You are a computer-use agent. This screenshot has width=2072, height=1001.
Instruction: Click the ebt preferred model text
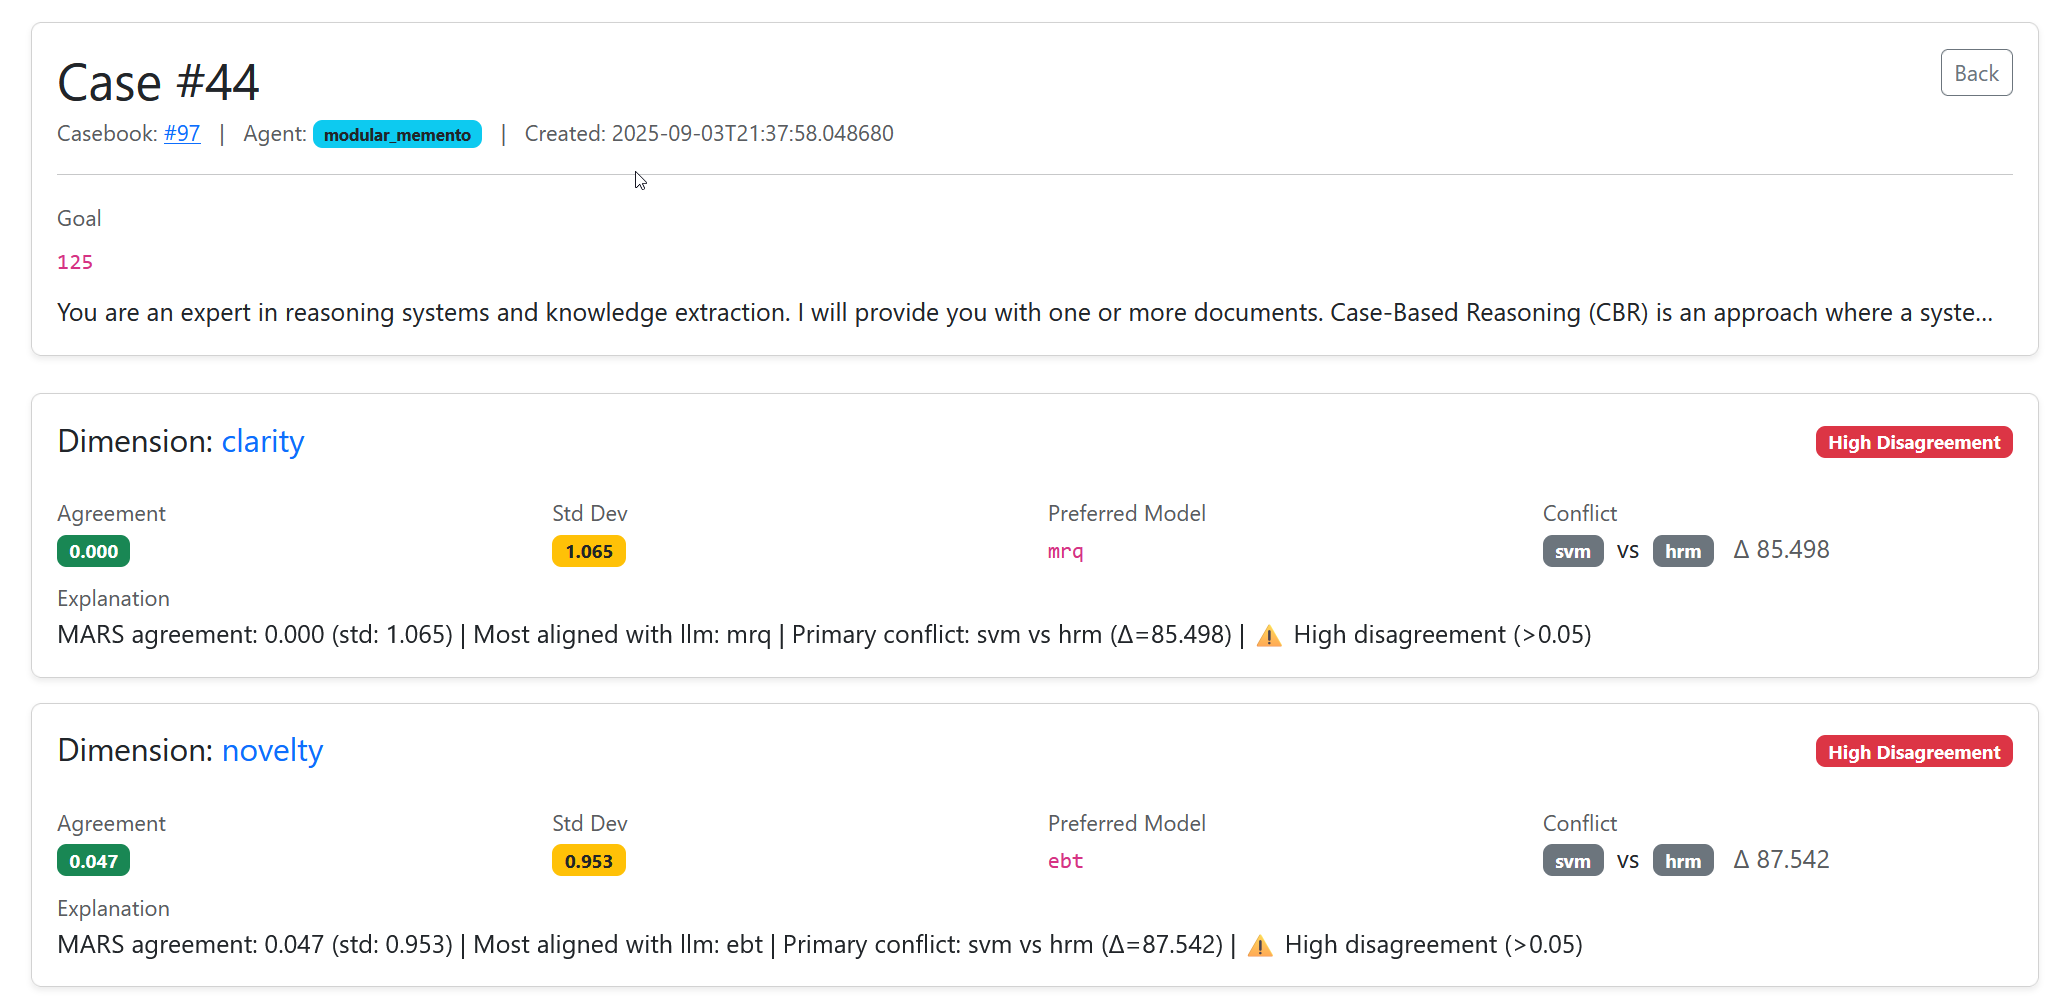[1065, 861]
